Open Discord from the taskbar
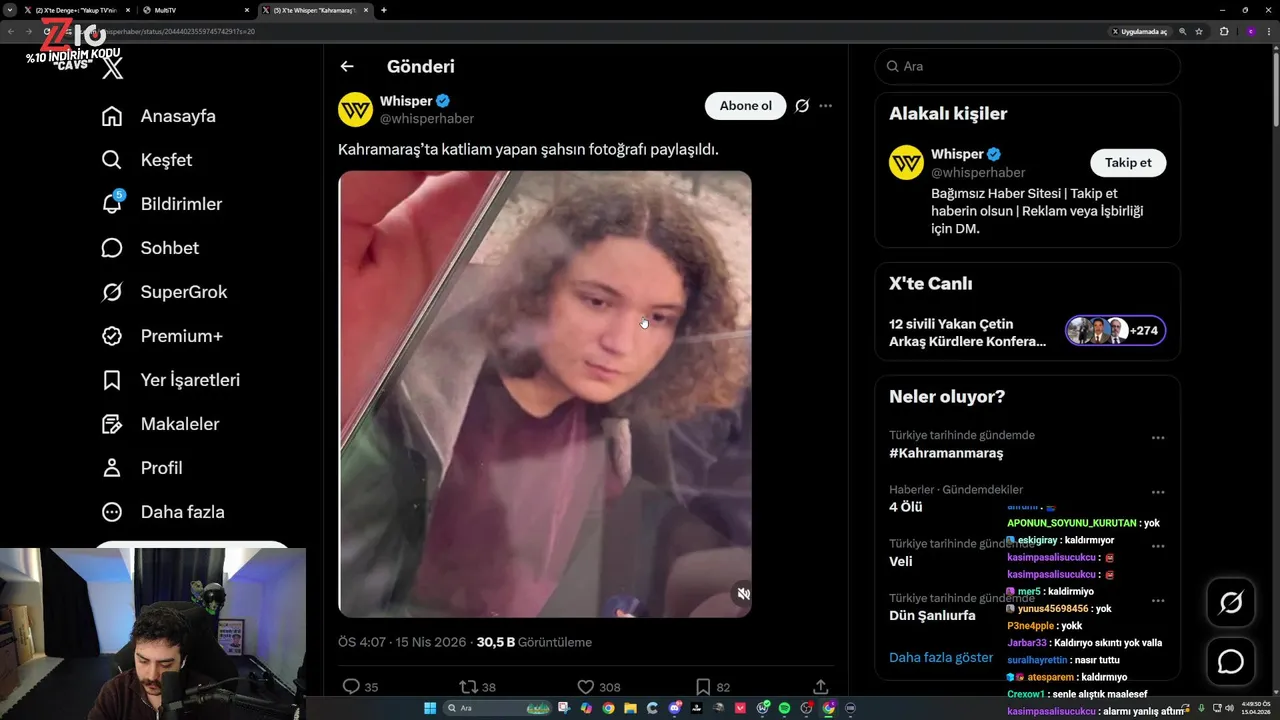 click(675, 708)
